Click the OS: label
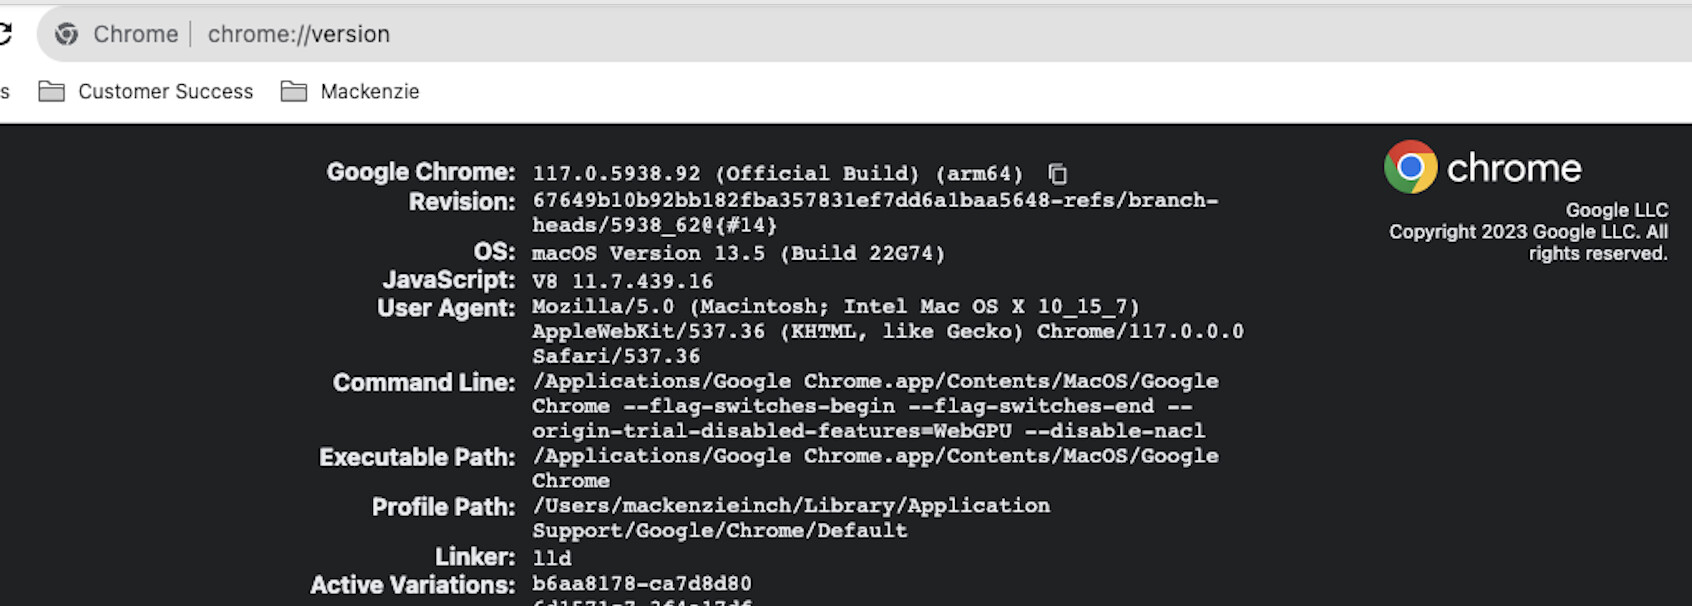The height and width of the screenshot is (606, 1692). point(495,251)
